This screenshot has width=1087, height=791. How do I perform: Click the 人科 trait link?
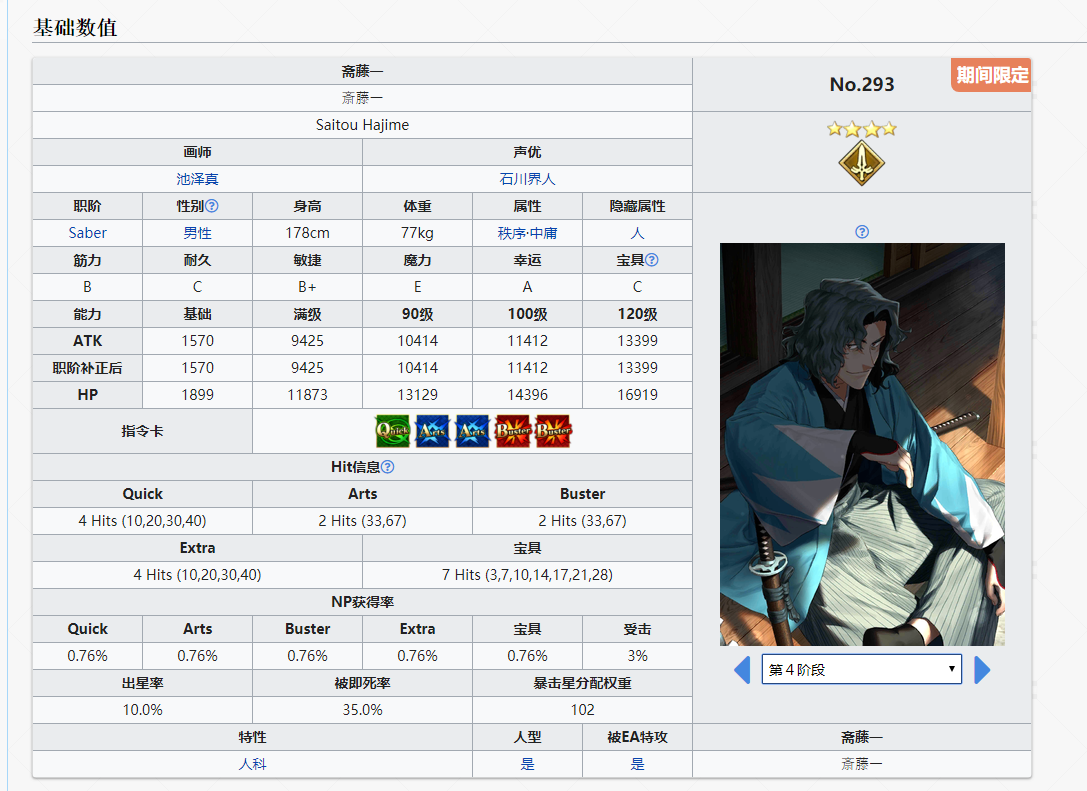[252, 764]
